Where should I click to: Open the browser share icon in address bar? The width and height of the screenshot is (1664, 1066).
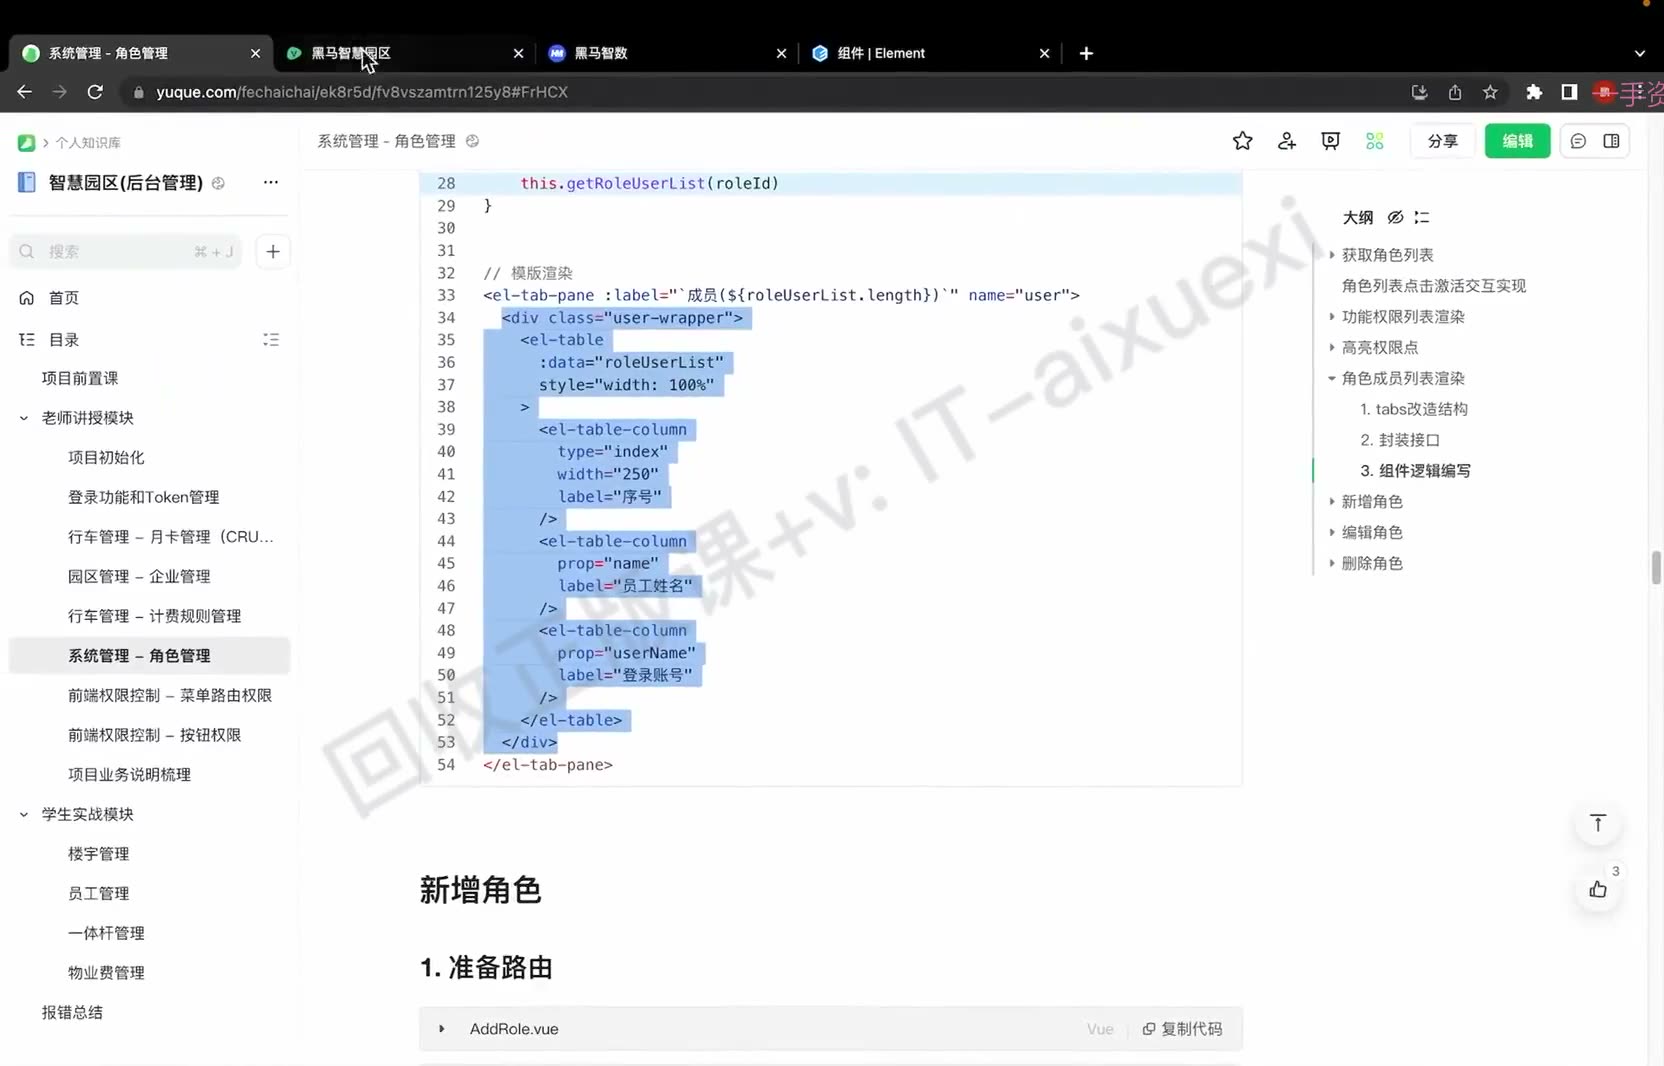(1455, 92)
